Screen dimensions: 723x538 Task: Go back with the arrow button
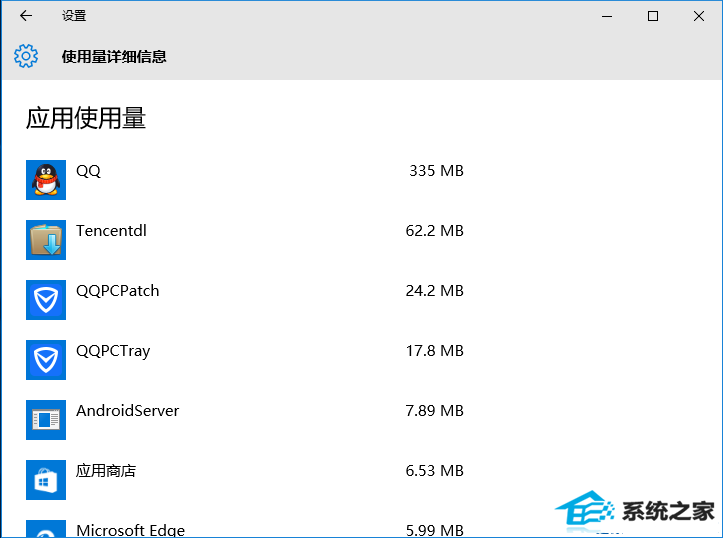pyautogui.click(x=26, y=16)
